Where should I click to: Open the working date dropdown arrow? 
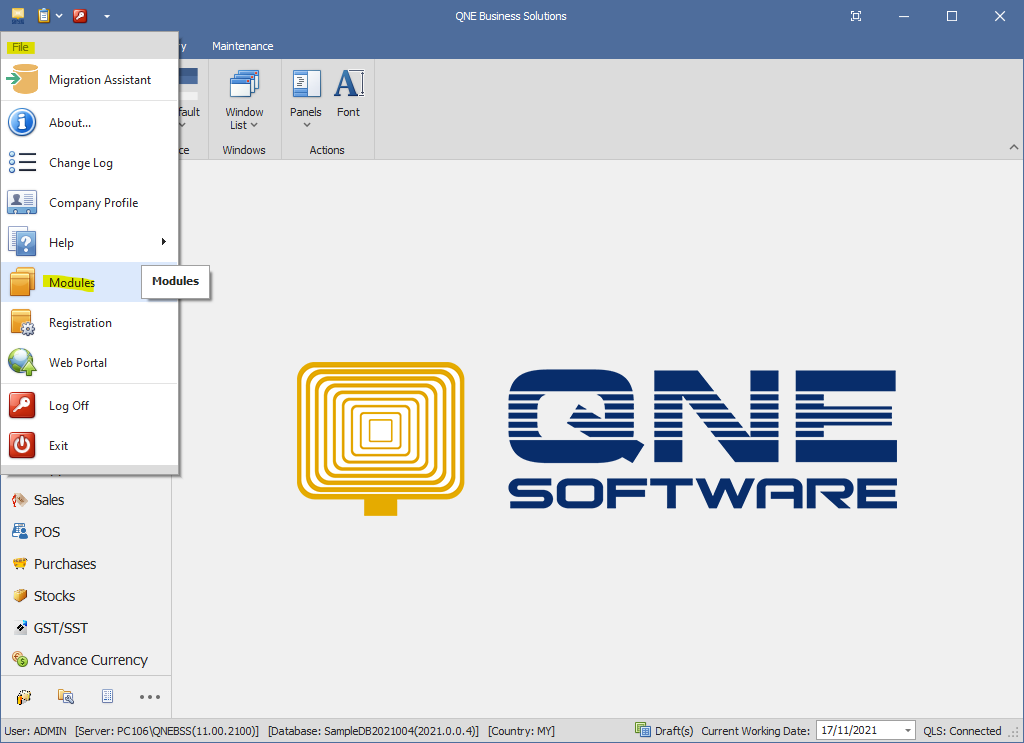click(x=907, y=731)
